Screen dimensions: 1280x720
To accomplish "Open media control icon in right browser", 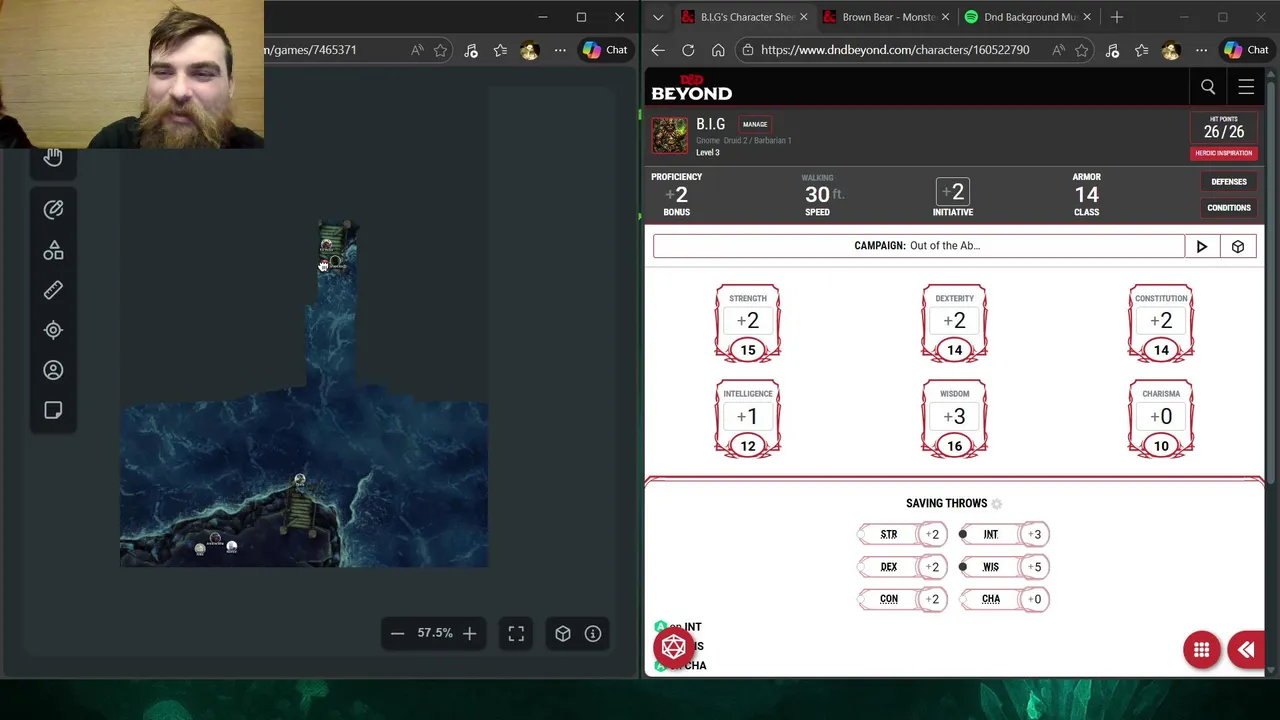I will pyautogui.click(x=1112, y=50).
